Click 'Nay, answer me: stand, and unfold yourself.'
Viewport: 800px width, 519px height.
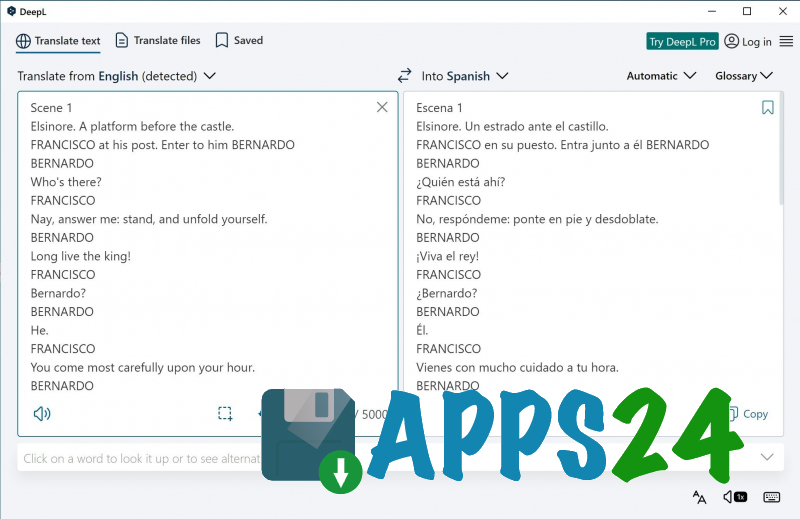149,219
